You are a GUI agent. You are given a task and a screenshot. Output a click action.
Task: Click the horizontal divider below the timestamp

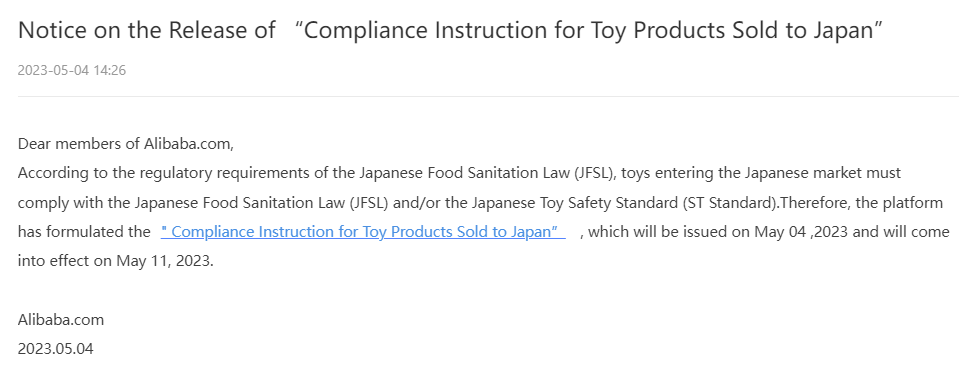click(488, 97)
